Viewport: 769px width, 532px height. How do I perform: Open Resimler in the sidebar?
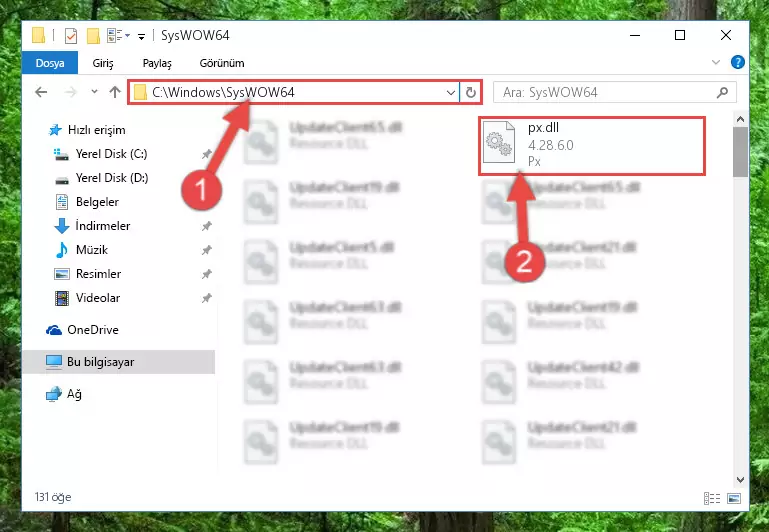point(87,274)
